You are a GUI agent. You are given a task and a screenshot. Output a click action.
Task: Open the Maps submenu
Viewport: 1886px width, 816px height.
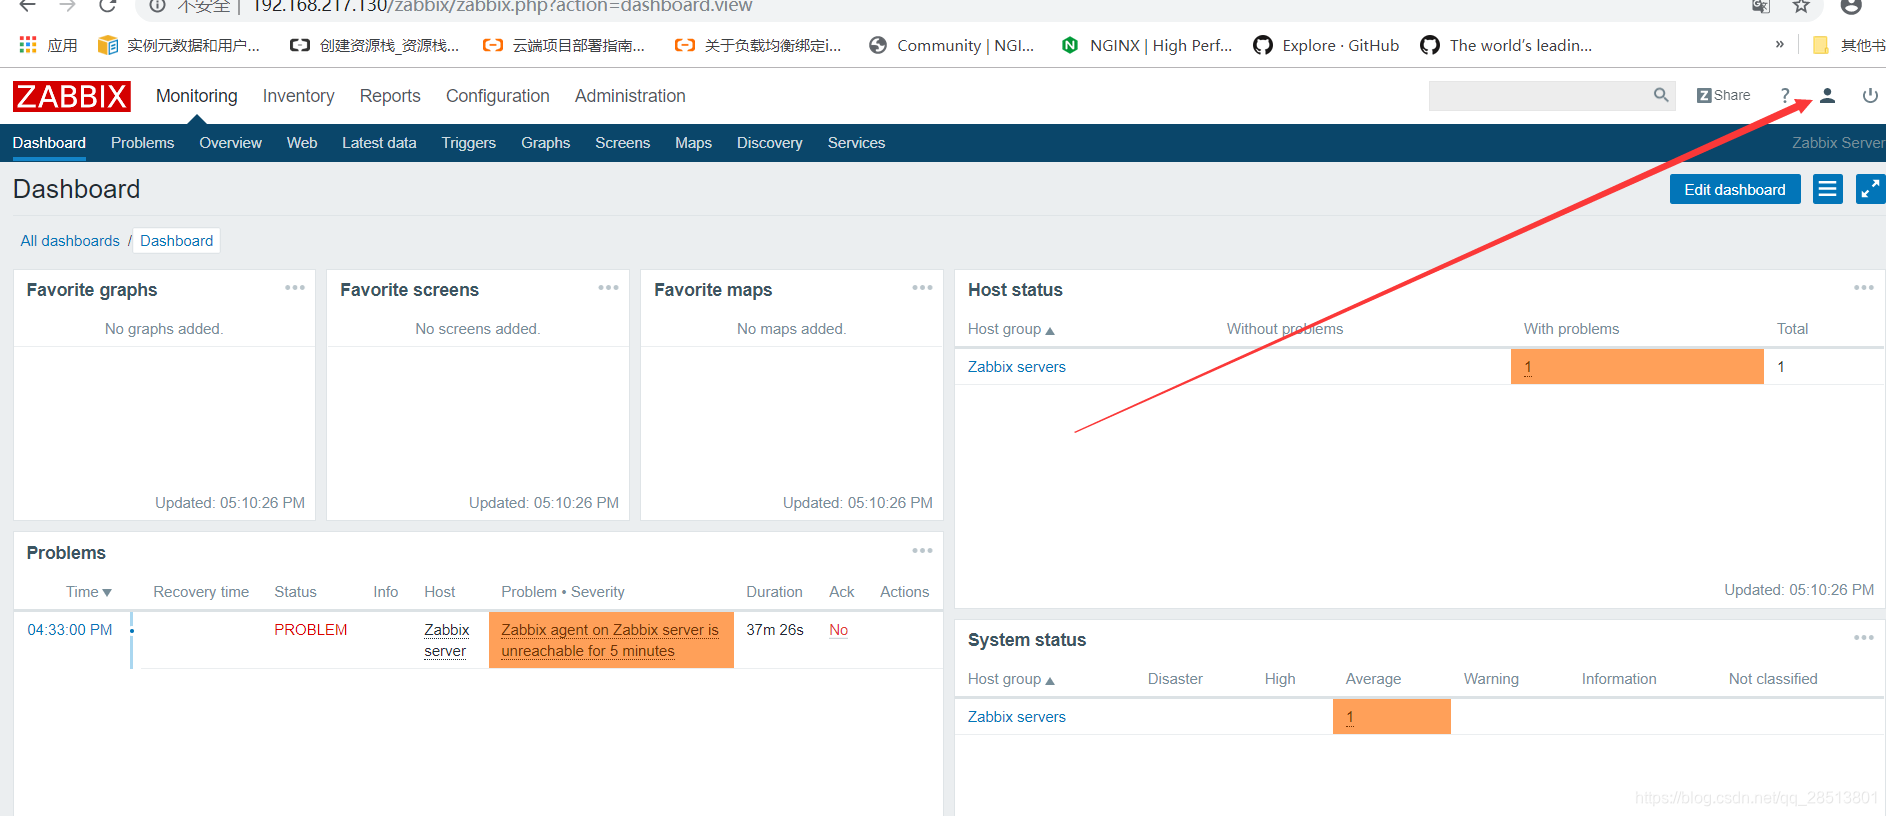[693, 143]
